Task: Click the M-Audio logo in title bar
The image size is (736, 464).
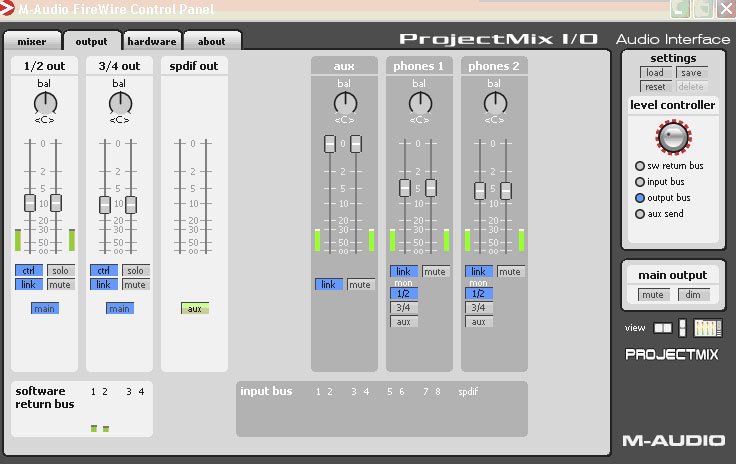Action: [8, 8]
